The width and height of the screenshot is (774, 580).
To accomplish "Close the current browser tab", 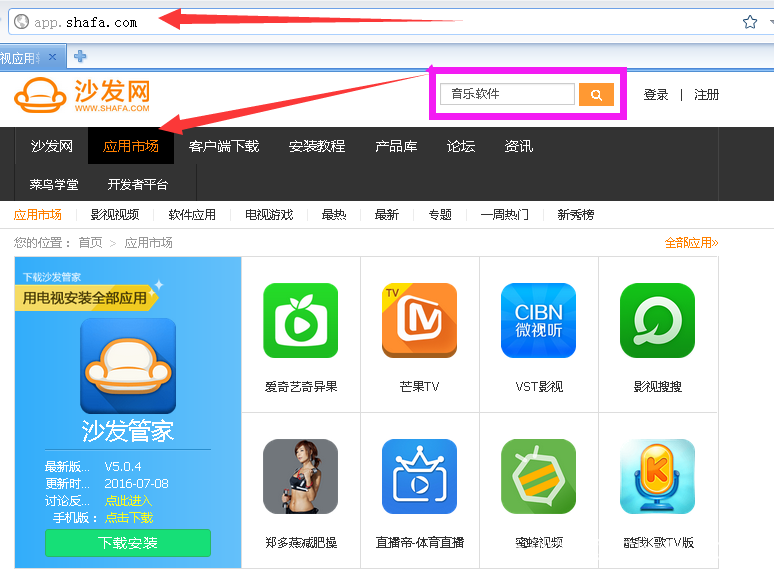I will tap(52, 57).
